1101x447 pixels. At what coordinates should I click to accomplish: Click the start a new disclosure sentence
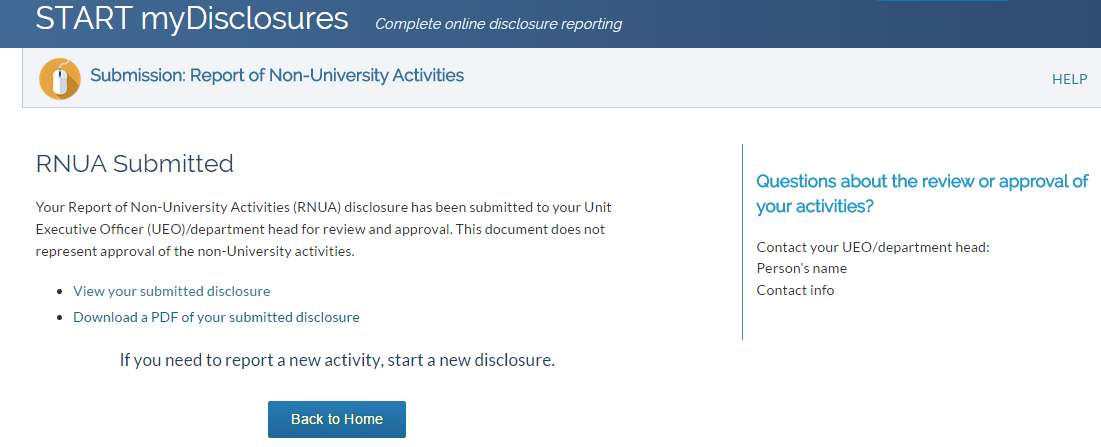pos(337,361)
